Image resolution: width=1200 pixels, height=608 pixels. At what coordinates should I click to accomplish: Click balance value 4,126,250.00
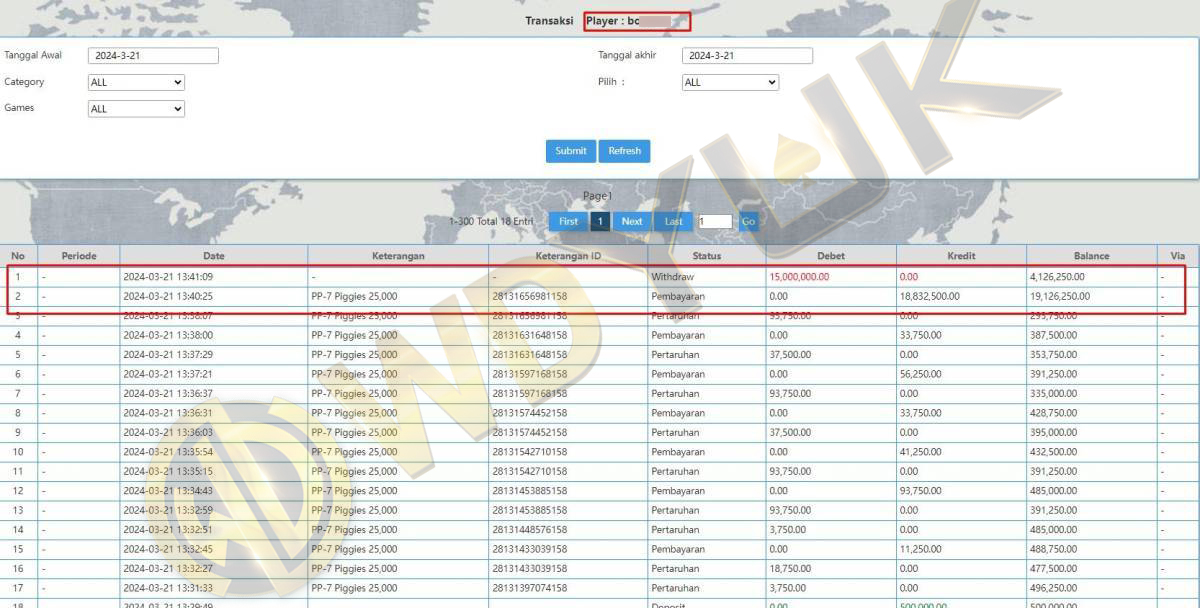(1057, 277)
